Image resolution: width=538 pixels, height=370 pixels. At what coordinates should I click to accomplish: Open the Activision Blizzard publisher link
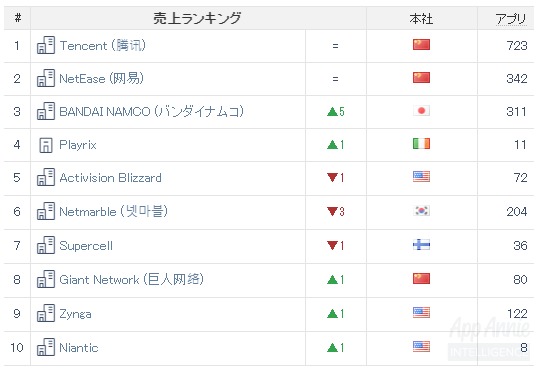point(110,178)
